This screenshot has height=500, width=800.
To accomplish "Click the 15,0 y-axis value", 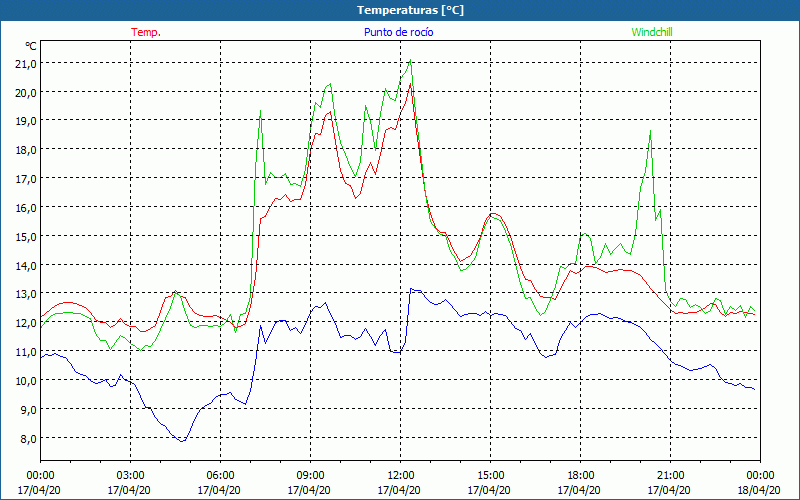I will 28,236.
